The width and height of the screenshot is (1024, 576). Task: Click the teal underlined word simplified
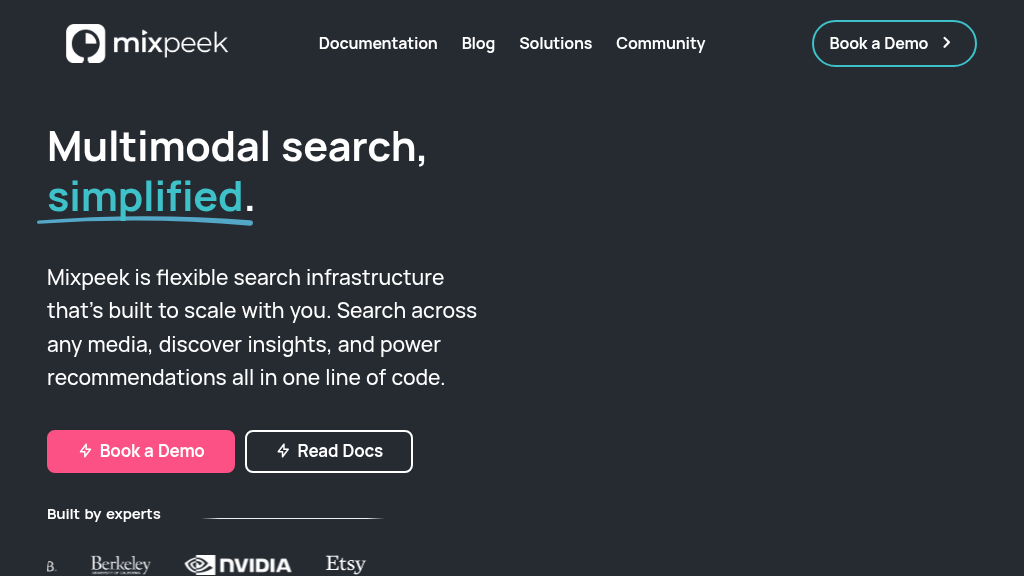coord(145,197)
